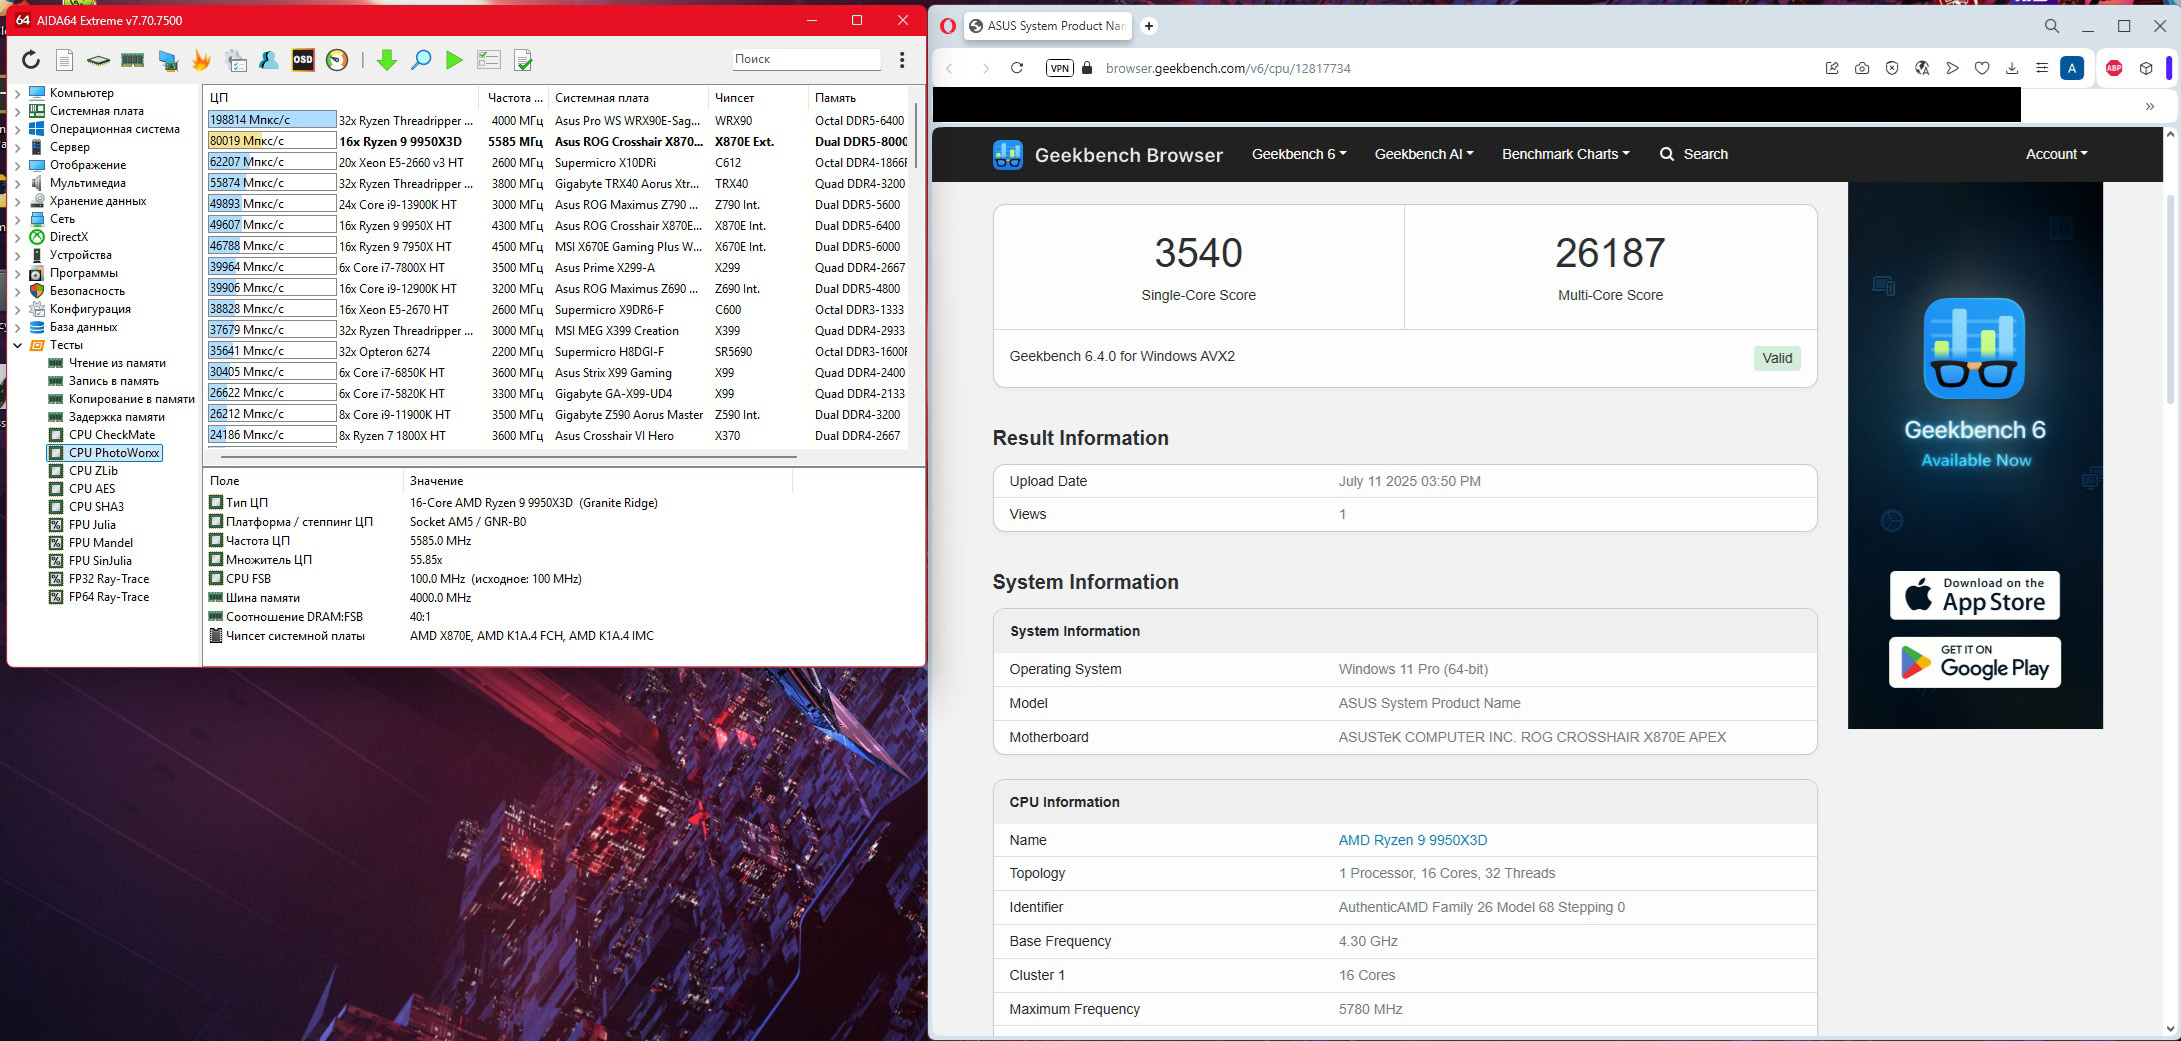
Task: Click the CPU chip icon in AIDA64 toolbar
Action: click(x=98, y=61)
